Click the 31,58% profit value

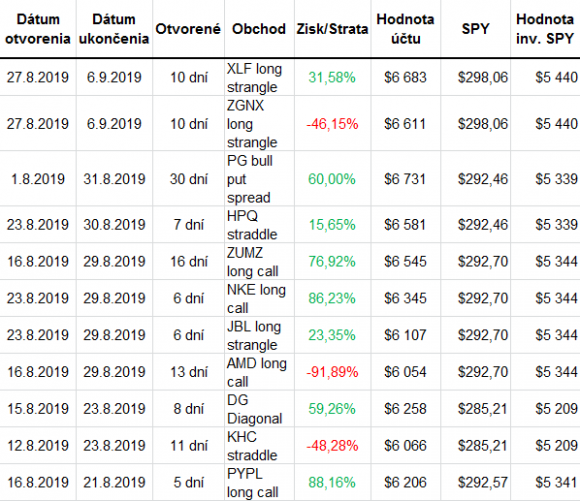coord(332,78)
